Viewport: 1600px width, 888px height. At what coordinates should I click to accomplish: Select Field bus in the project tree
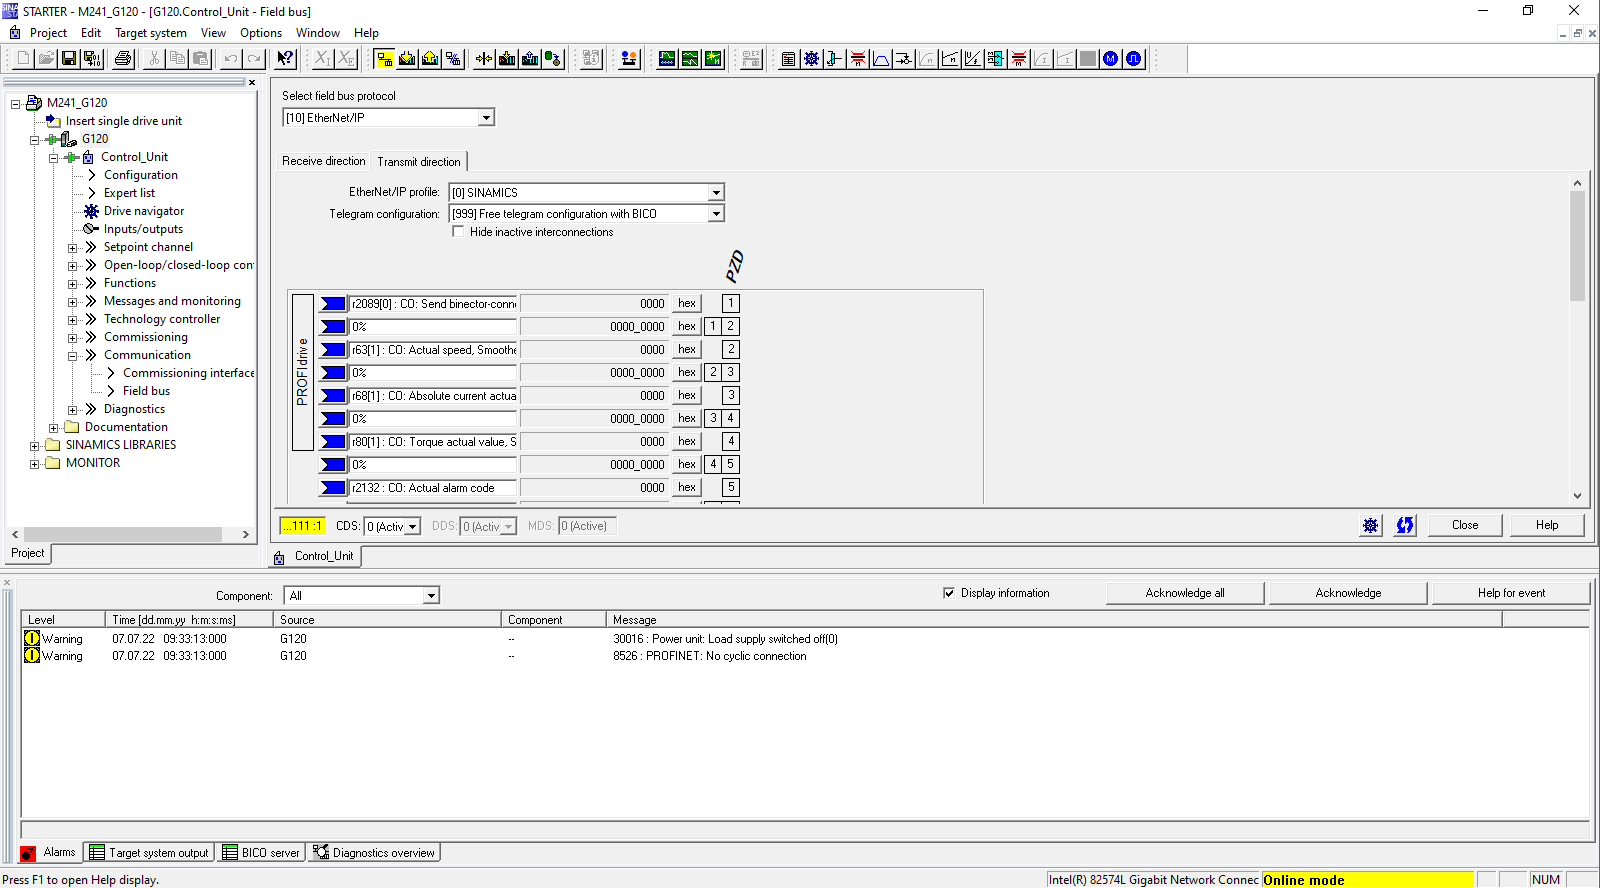pos(146,391)
